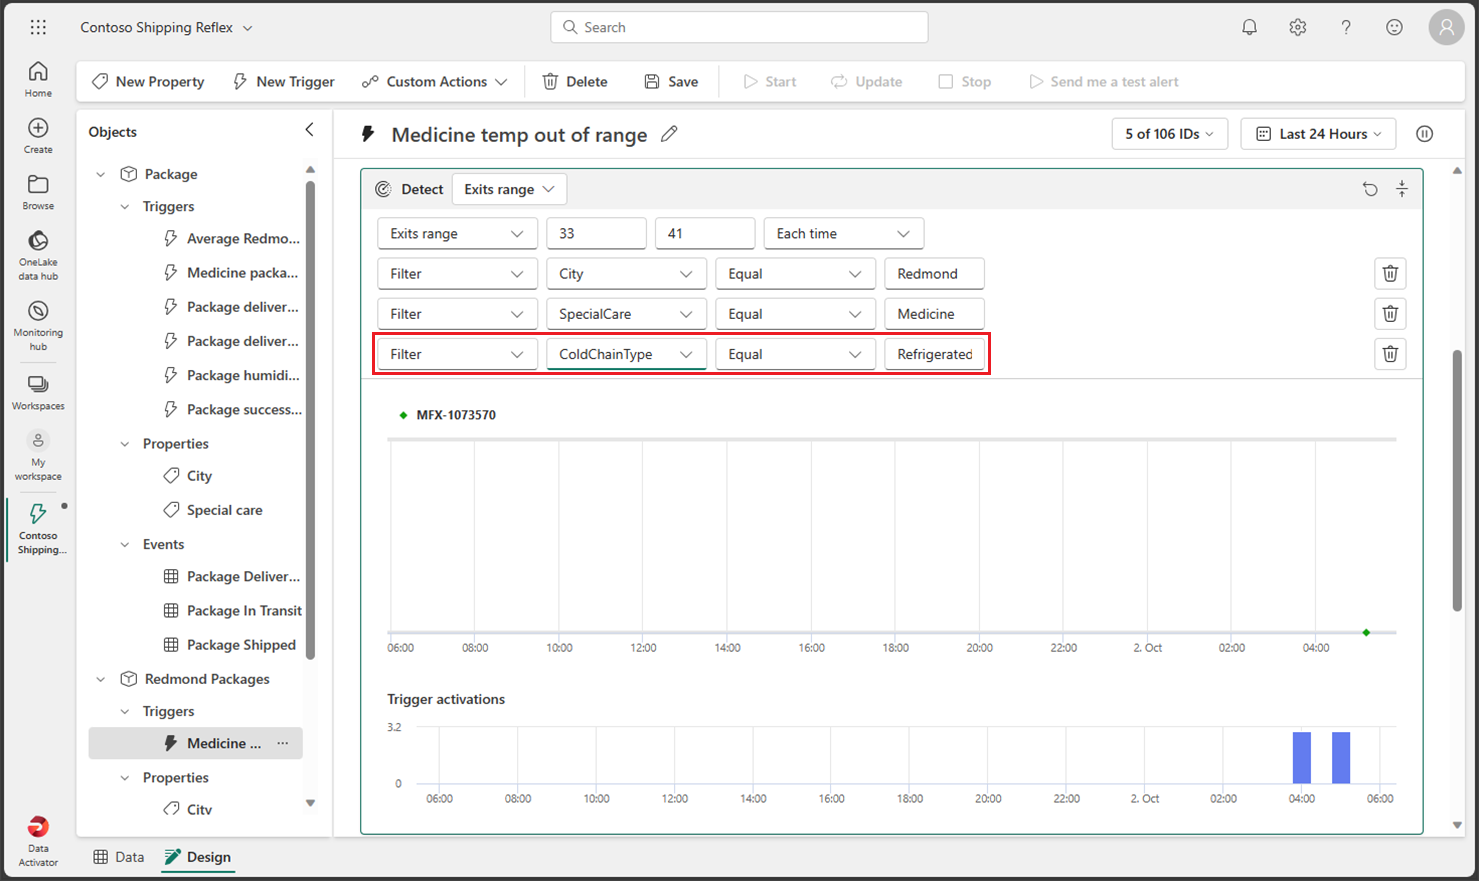Go to Home in sidebar
This screenshot has height=881, width=1479.
(x=38, y=79)
